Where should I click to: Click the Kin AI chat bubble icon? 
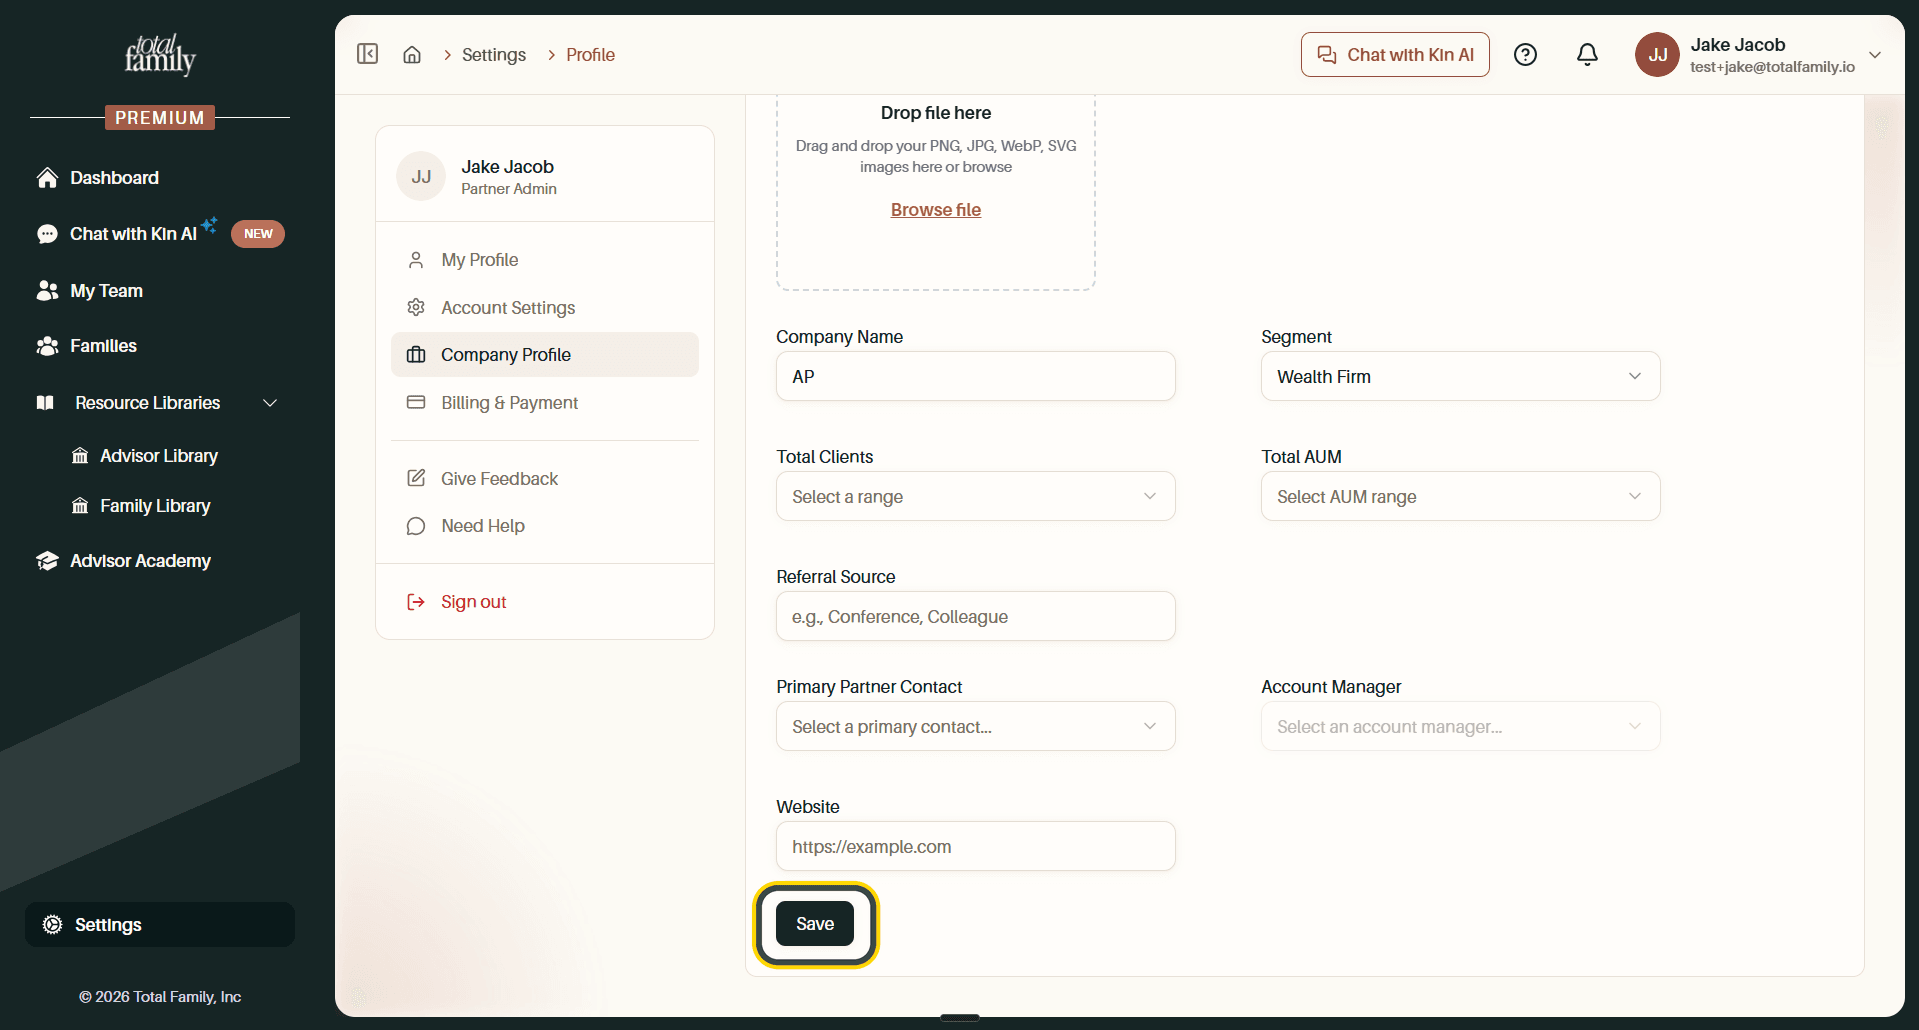pos(47,234)
